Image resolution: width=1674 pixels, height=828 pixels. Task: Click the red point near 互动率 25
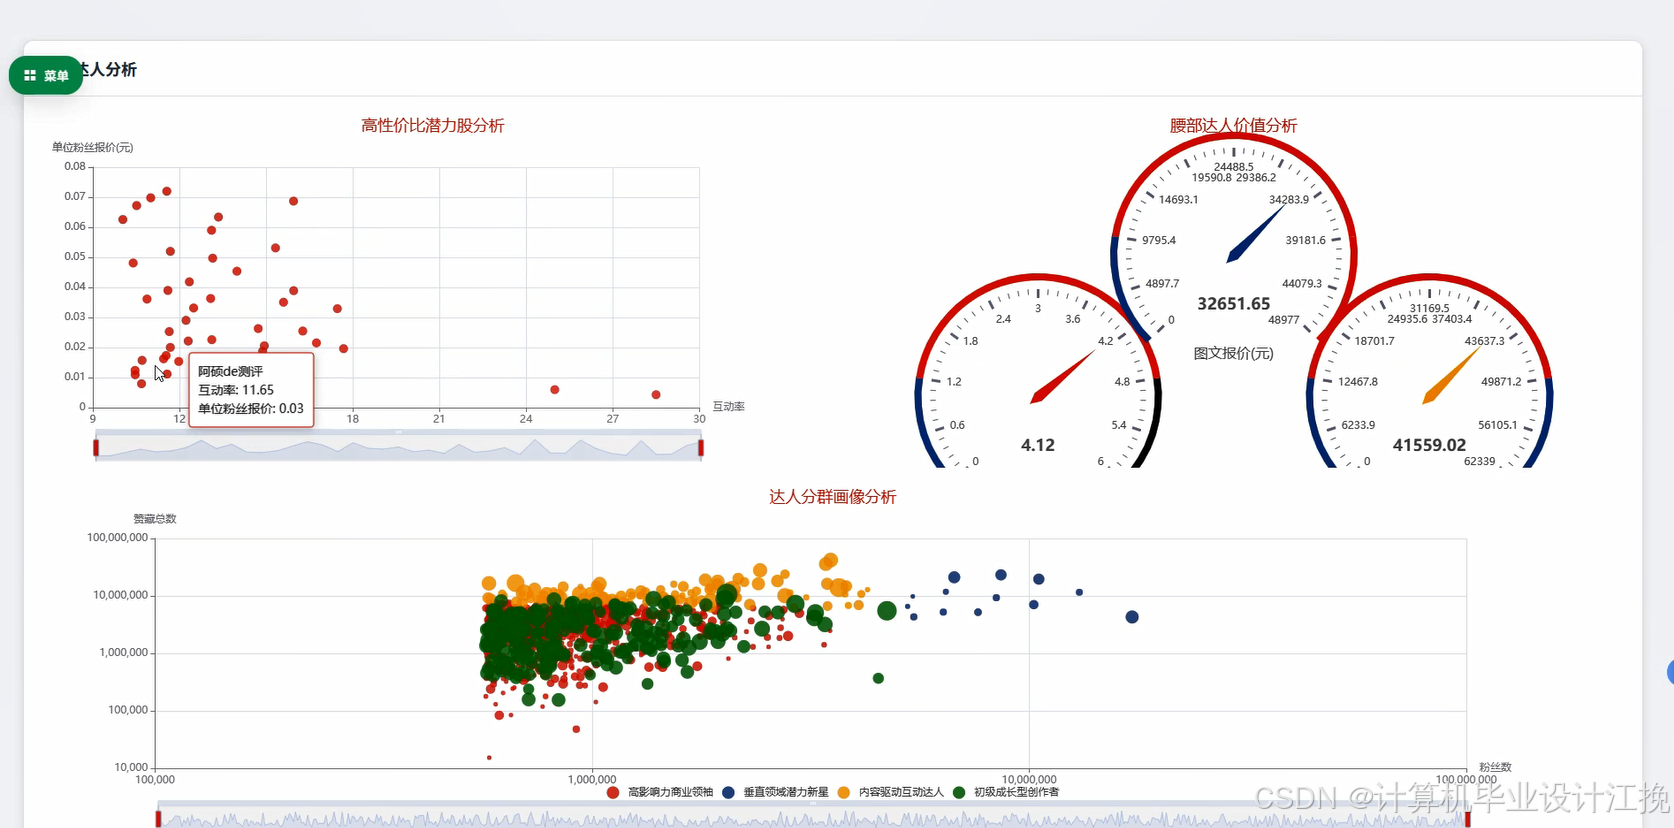click(555, 390)
